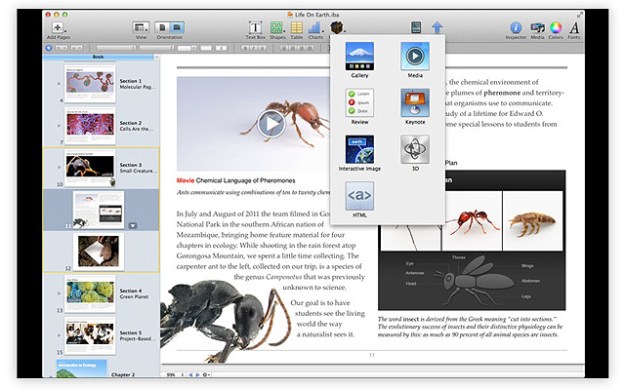Select the Section 3 Small Creatures thumbnail
The height and width of the screenshot is (390, 625).
click(x=90, y=167)
